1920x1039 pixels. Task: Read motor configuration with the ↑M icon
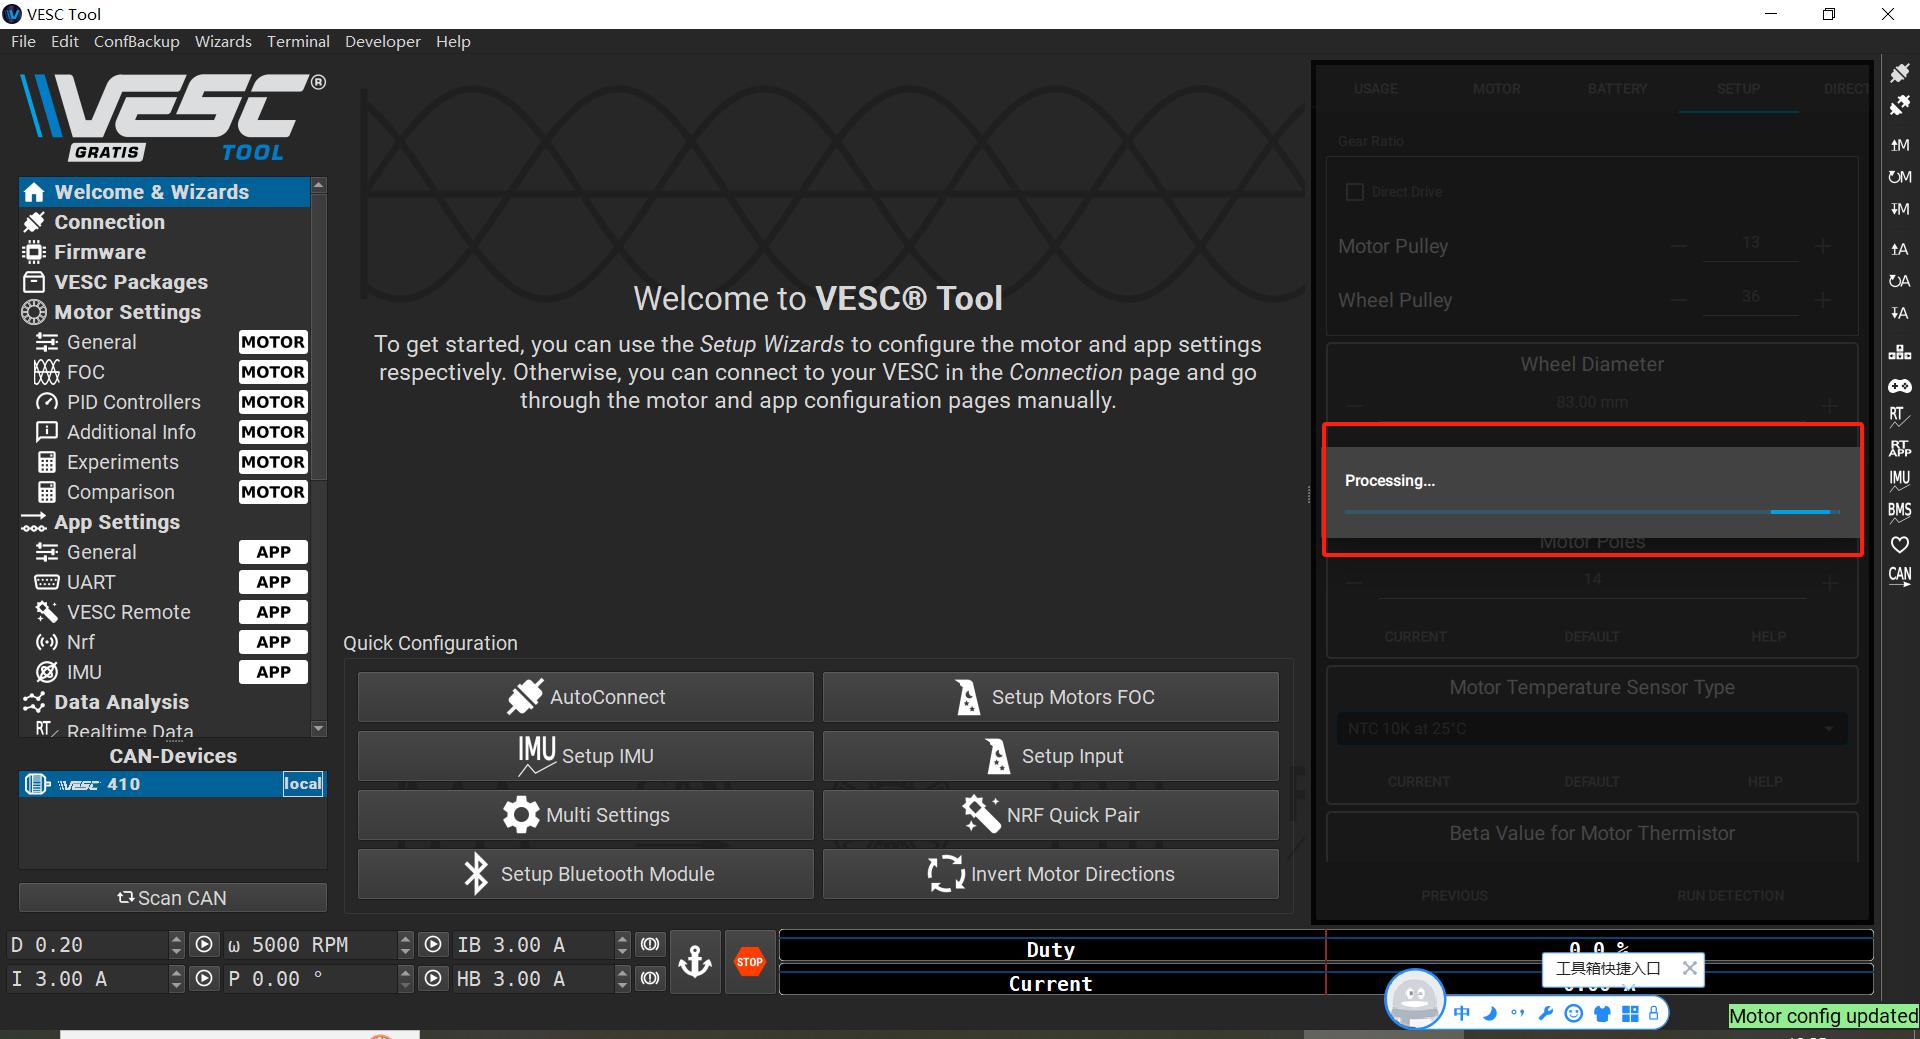[1899, 145]
